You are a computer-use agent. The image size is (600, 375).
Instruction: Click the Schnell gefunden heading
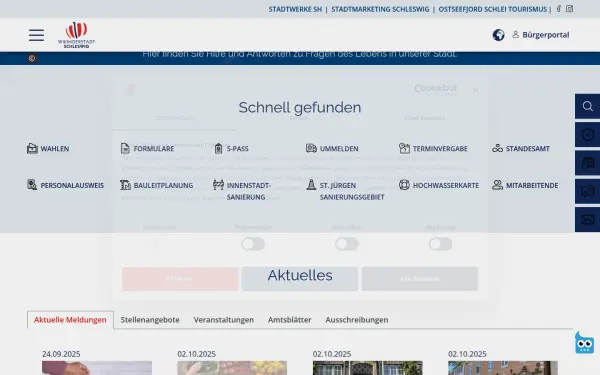click(300, 108)
